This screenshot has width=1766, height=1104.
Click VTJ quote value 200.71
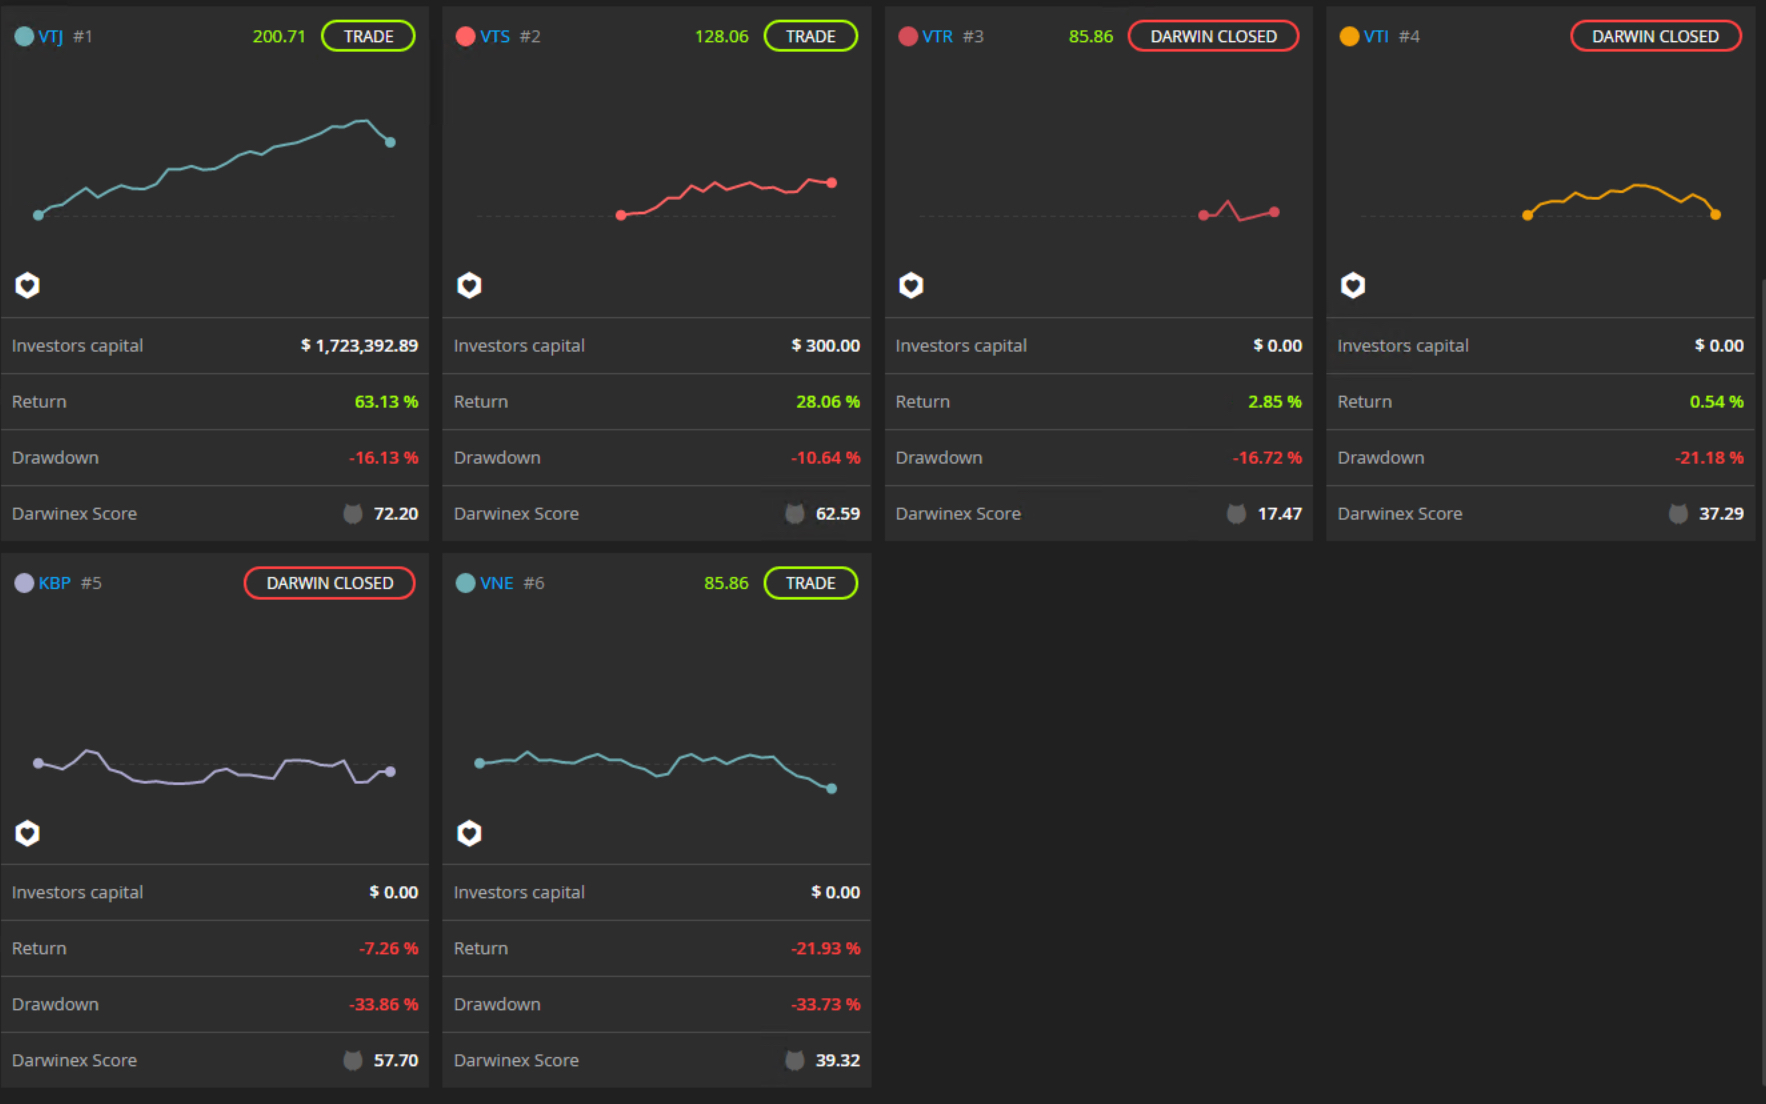pos(279,37)
